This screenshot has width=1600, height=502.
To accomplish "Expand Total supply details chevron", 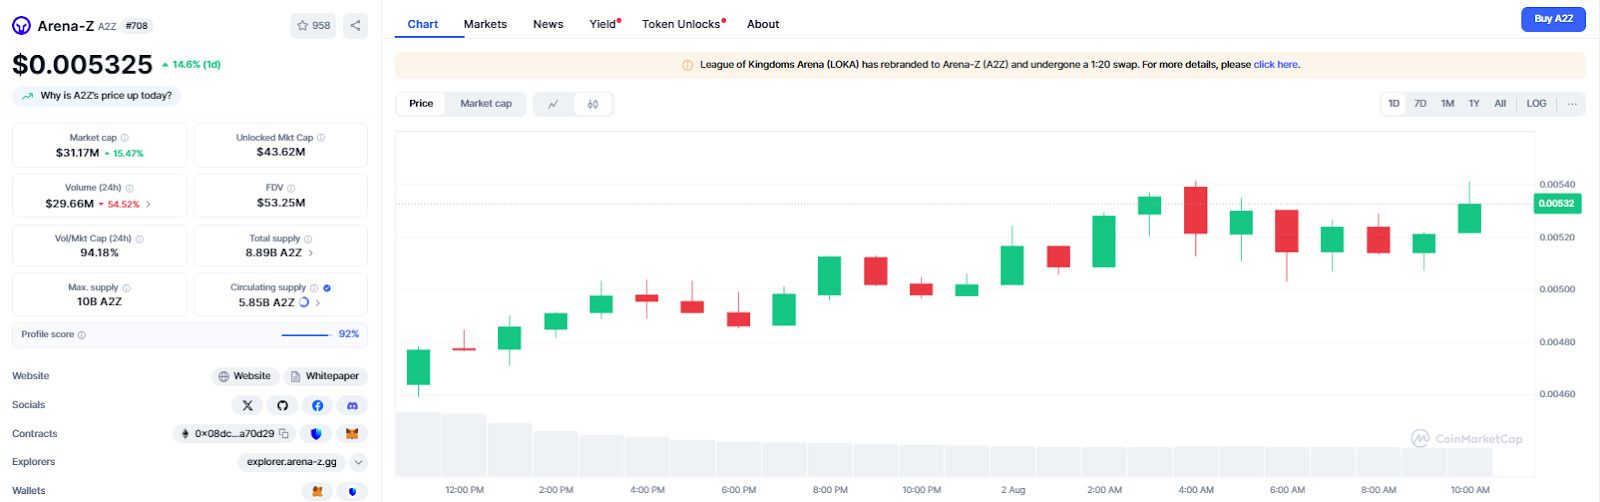I will point(311,253).
